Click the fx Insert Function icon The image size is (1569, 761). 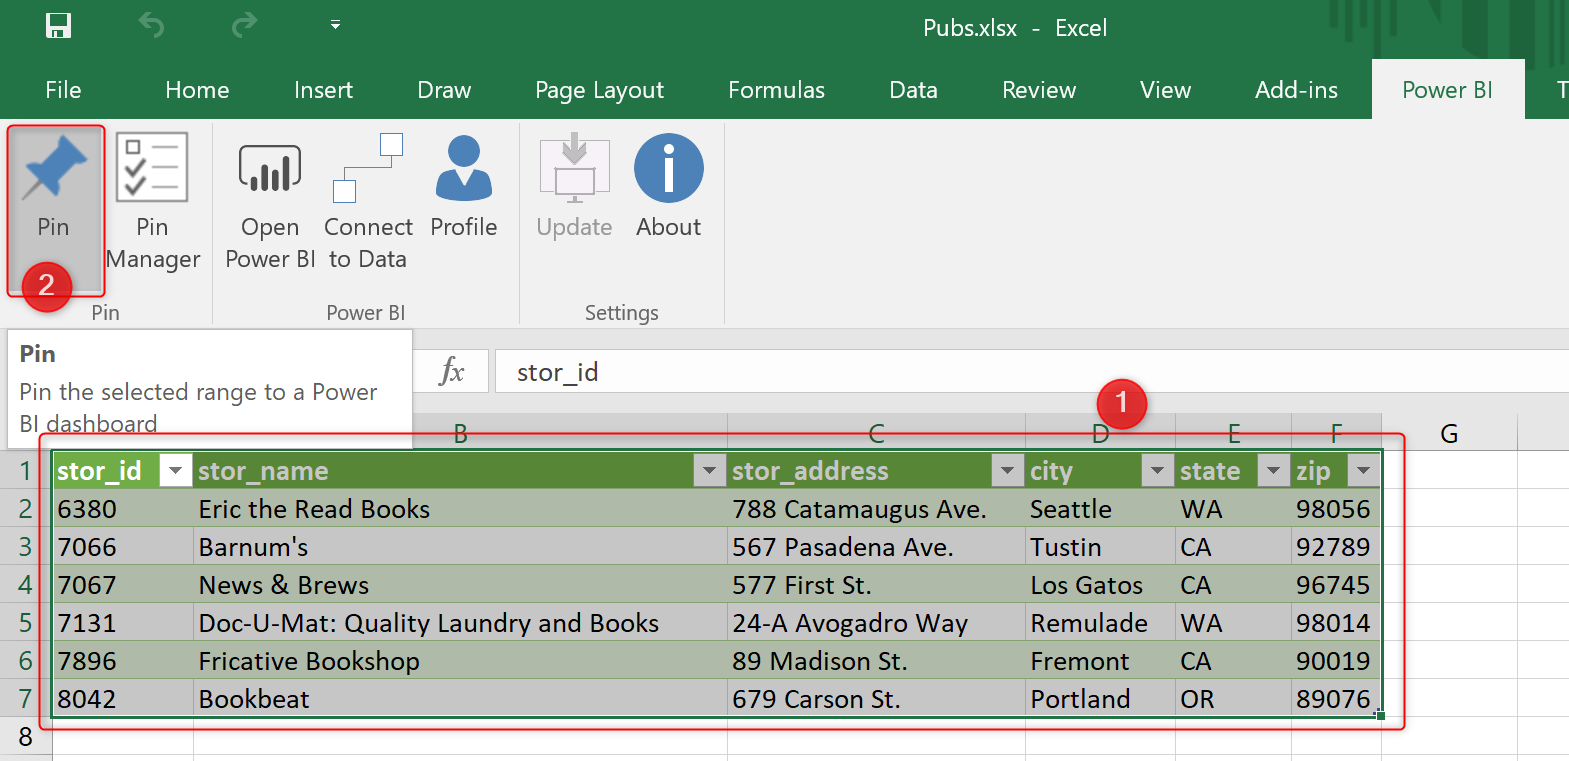tap(451, 372)
